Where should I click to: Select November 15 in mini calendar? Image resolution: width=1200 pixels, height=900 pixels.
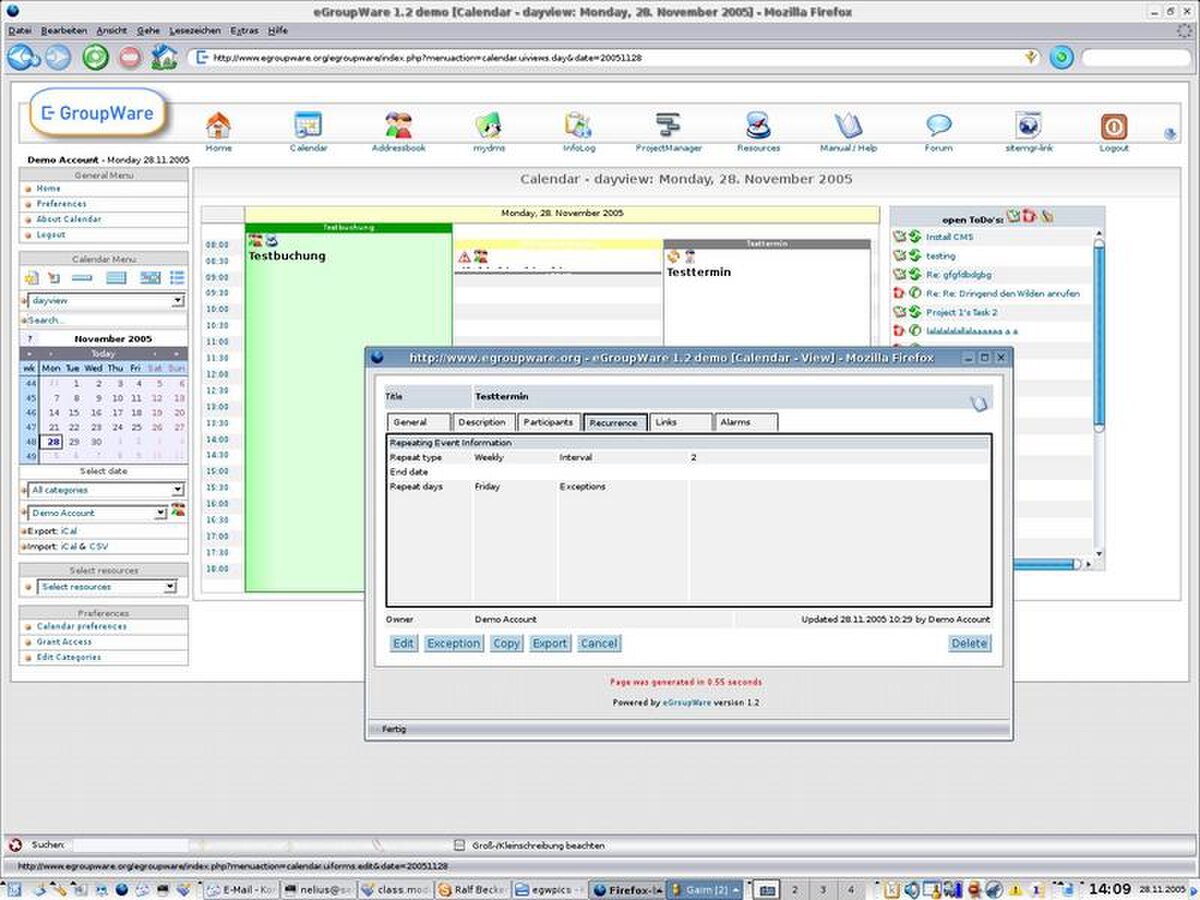(x=75, y=412)
